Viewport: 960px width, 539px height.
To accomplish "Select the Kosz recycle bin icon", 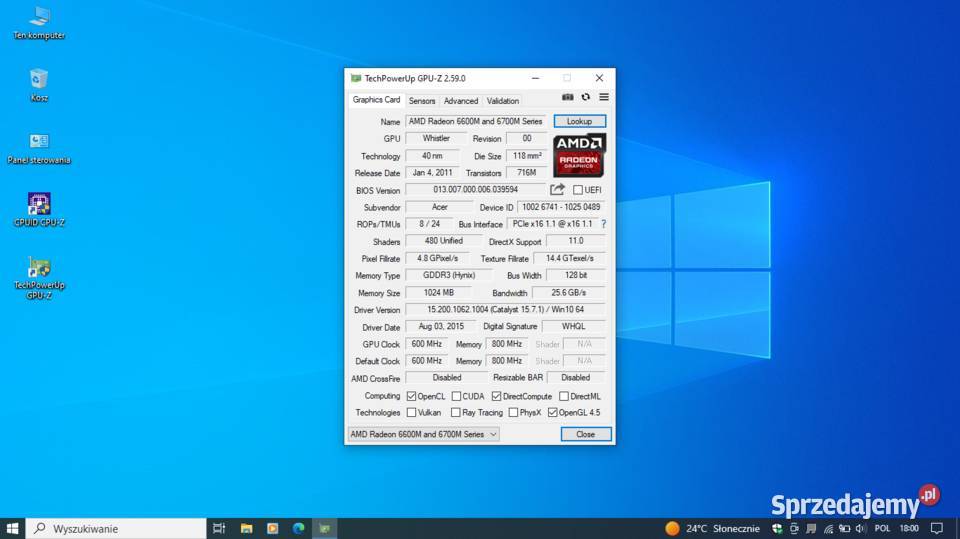I will coord(39,85).
